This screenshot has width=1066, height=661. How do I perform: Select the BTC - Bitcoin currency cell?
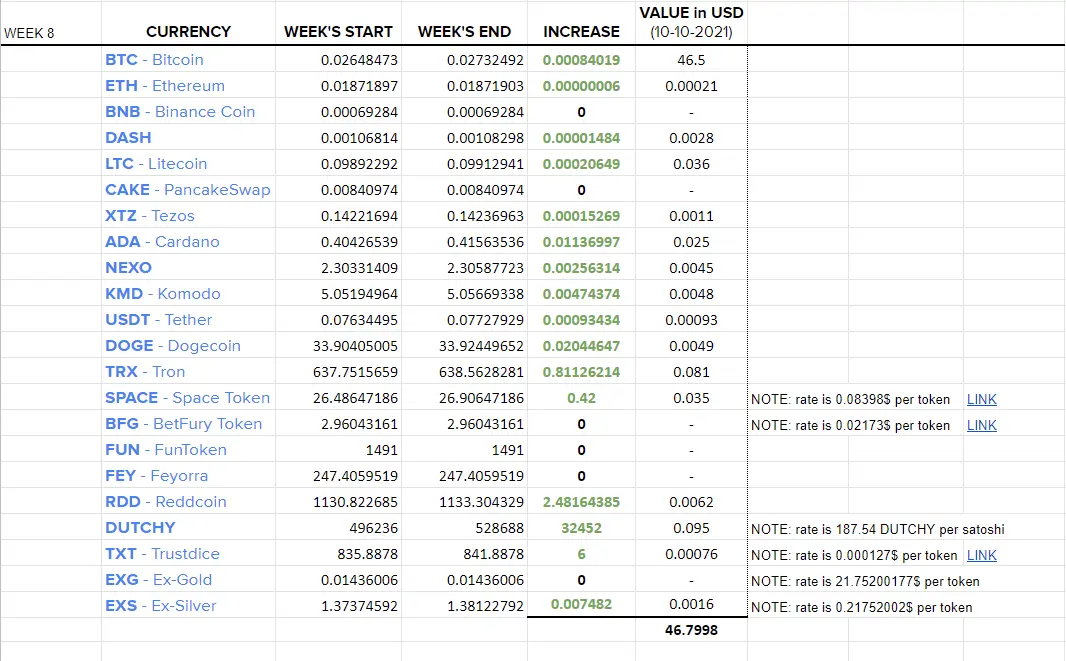pyautogui.click(x=188, y=60)
